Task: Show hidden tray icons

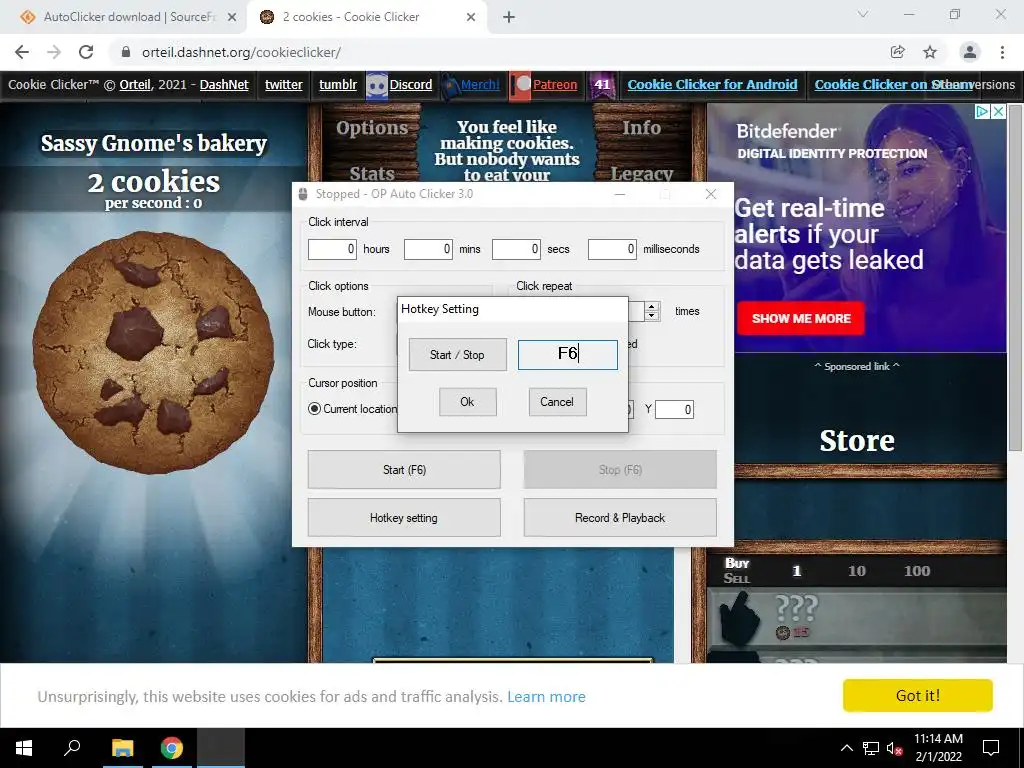Action: [846, 748]
